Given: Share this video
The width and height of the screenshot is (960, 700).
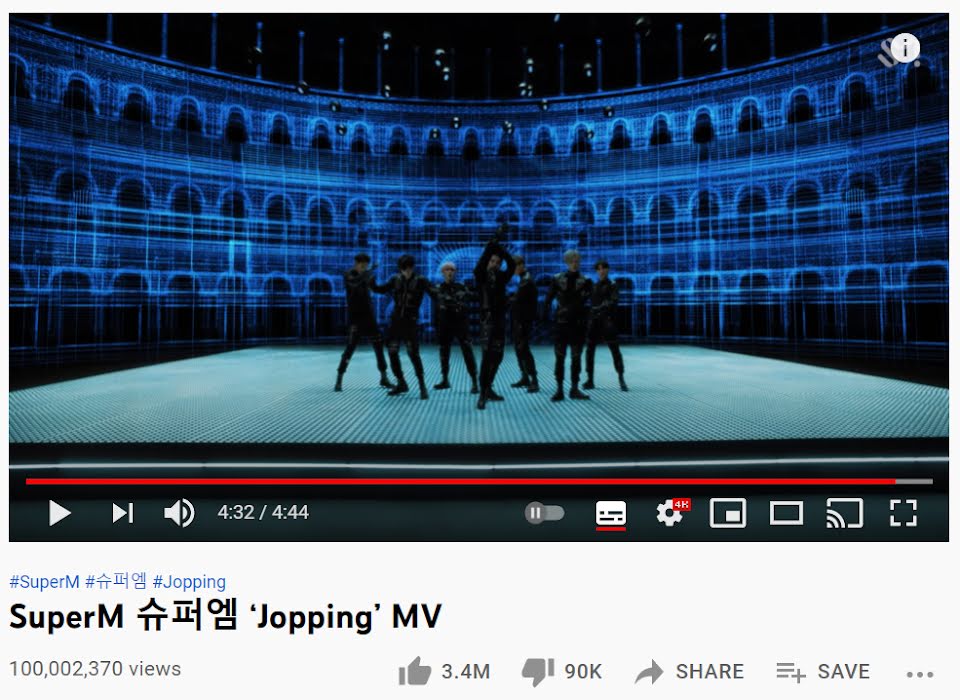Looking at the screenshot, I should pos(689,671).
